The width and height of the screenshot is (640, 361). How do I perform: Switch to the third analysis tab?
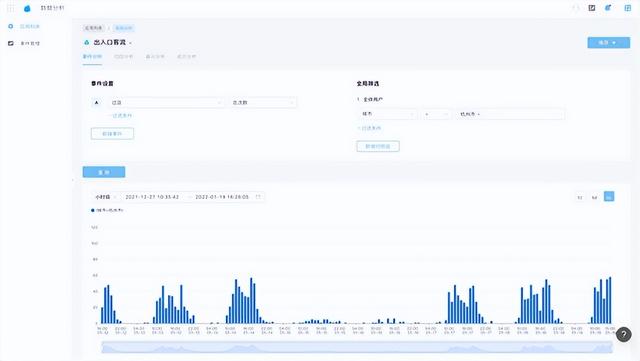click(x=155, y=56)
